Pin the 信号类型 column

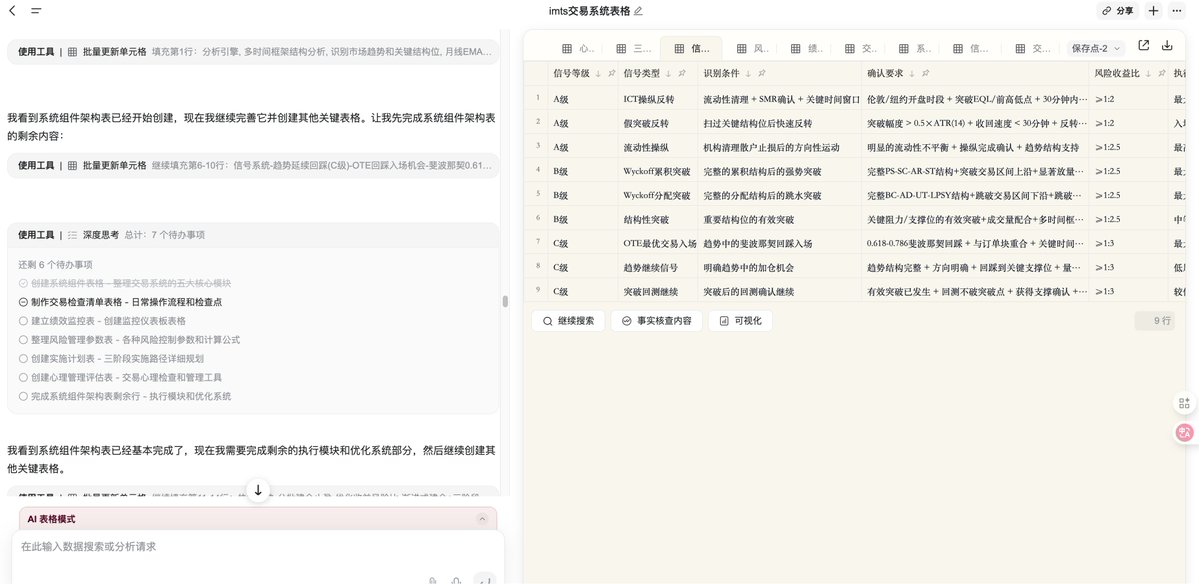[682, 73]
